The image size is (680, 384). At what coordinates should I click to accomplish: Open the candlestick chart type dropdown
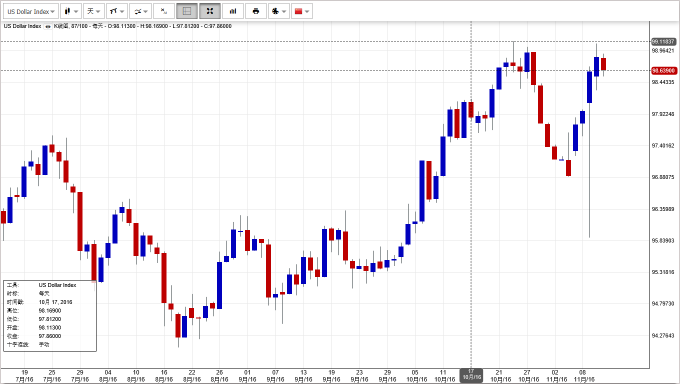tap(71, 11)
